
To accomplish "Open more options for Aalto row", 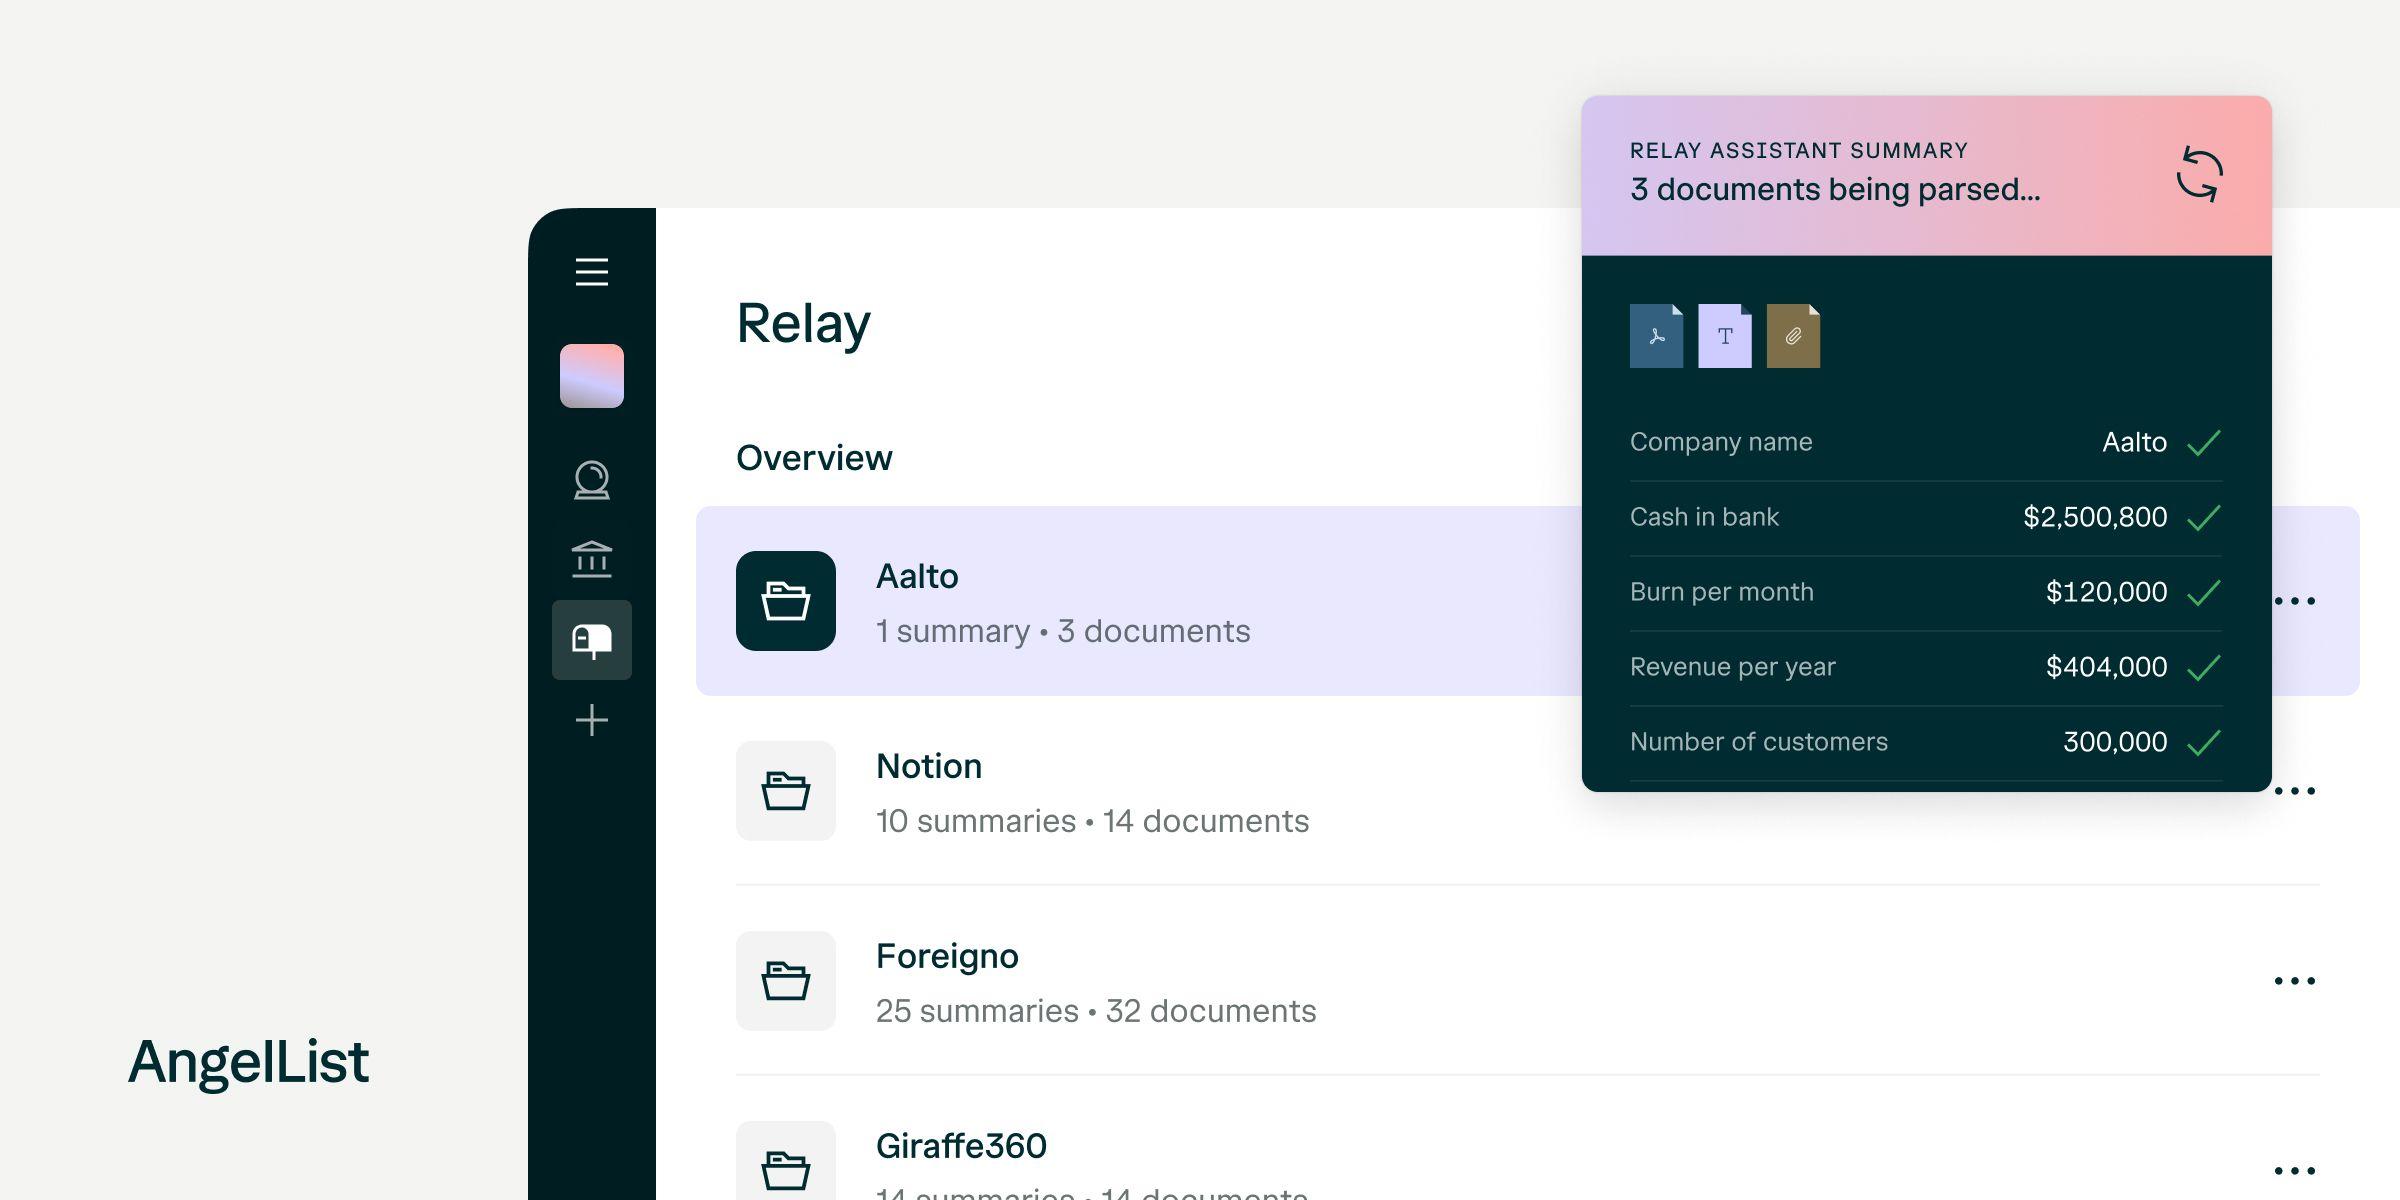I will tap(2294, 601).
